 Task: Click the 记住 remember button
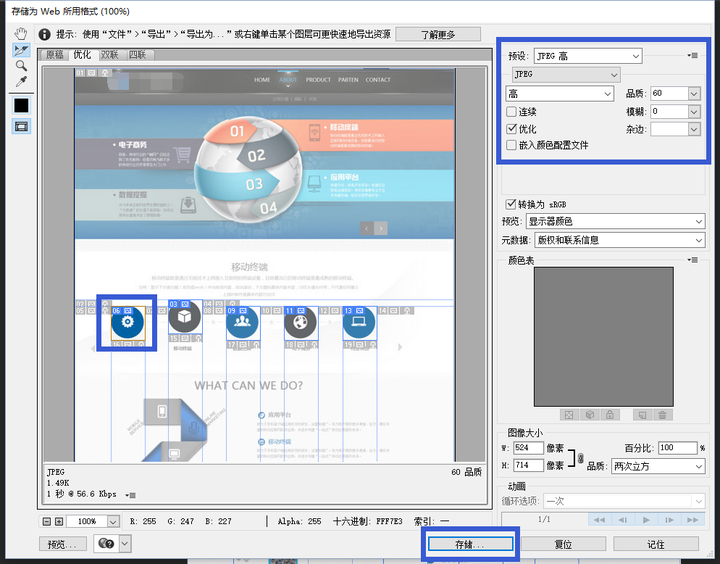[656, 544]
